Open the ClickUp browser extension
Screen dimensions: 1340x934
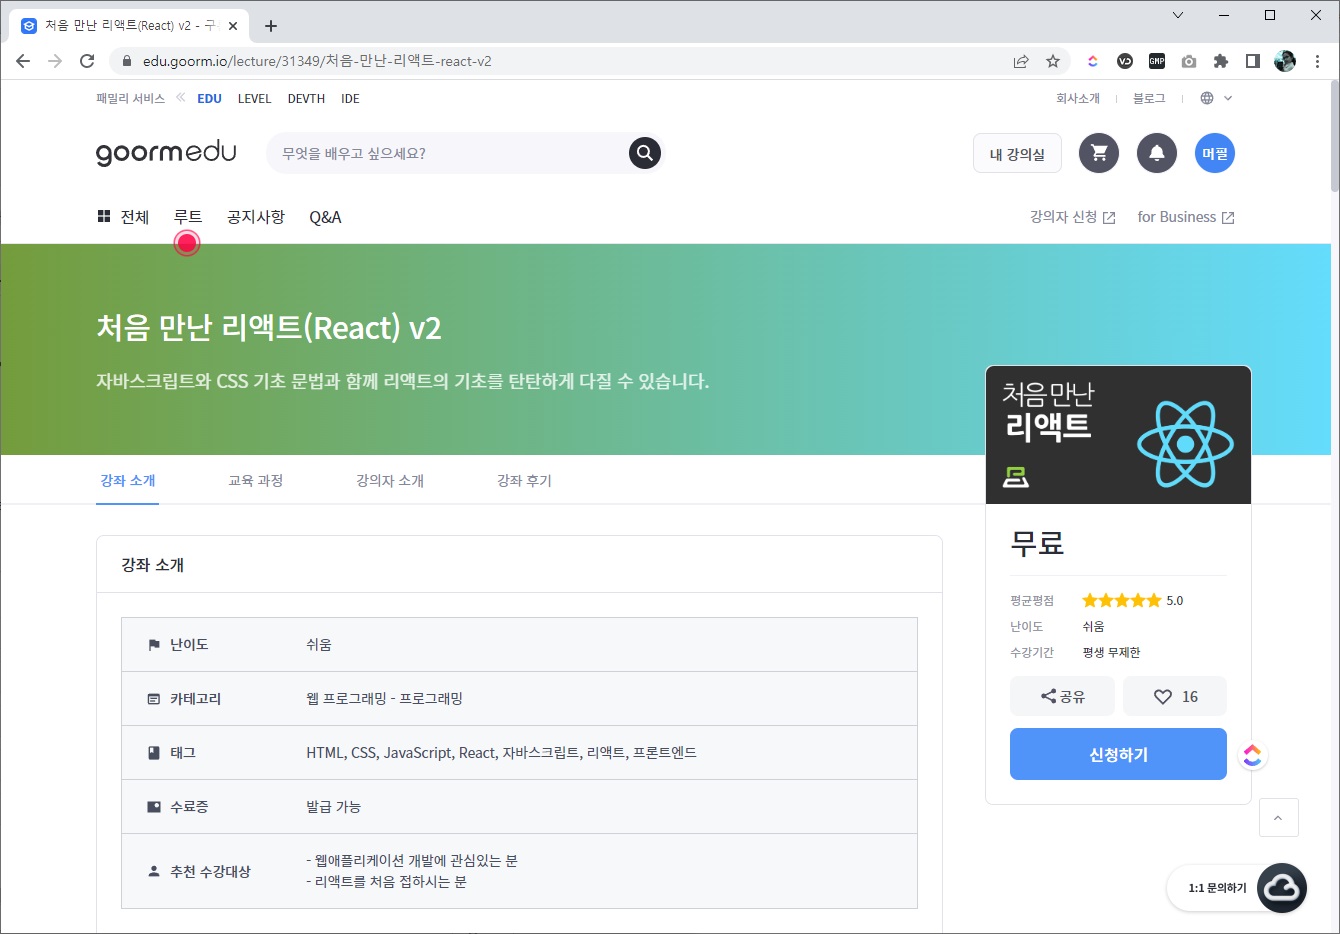[x=1092, y=61]
